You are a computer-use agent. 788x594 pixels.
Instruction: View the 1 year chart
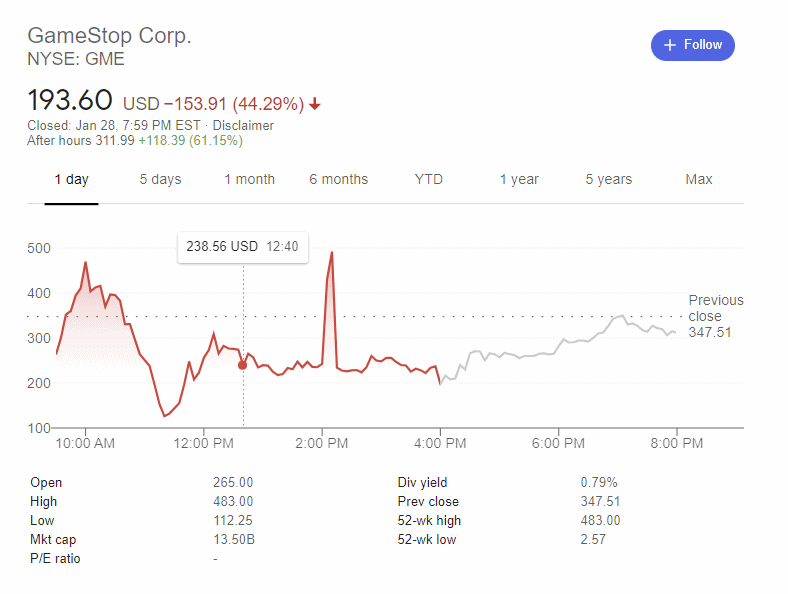coord(519,180)
